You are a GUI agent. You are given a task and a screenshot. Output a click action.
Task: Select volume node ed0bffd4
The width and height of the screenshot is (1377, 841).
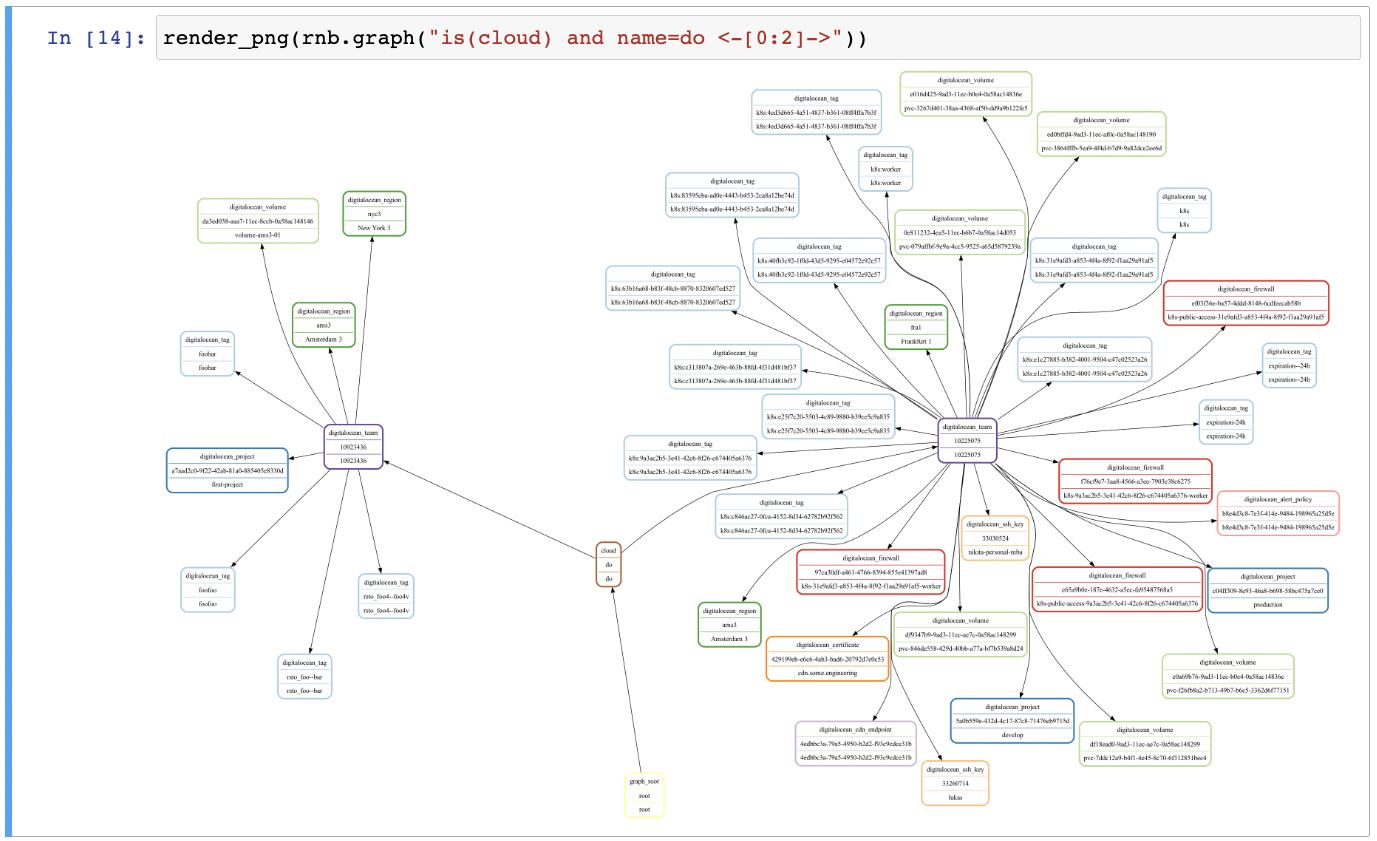click(1101, 134)
